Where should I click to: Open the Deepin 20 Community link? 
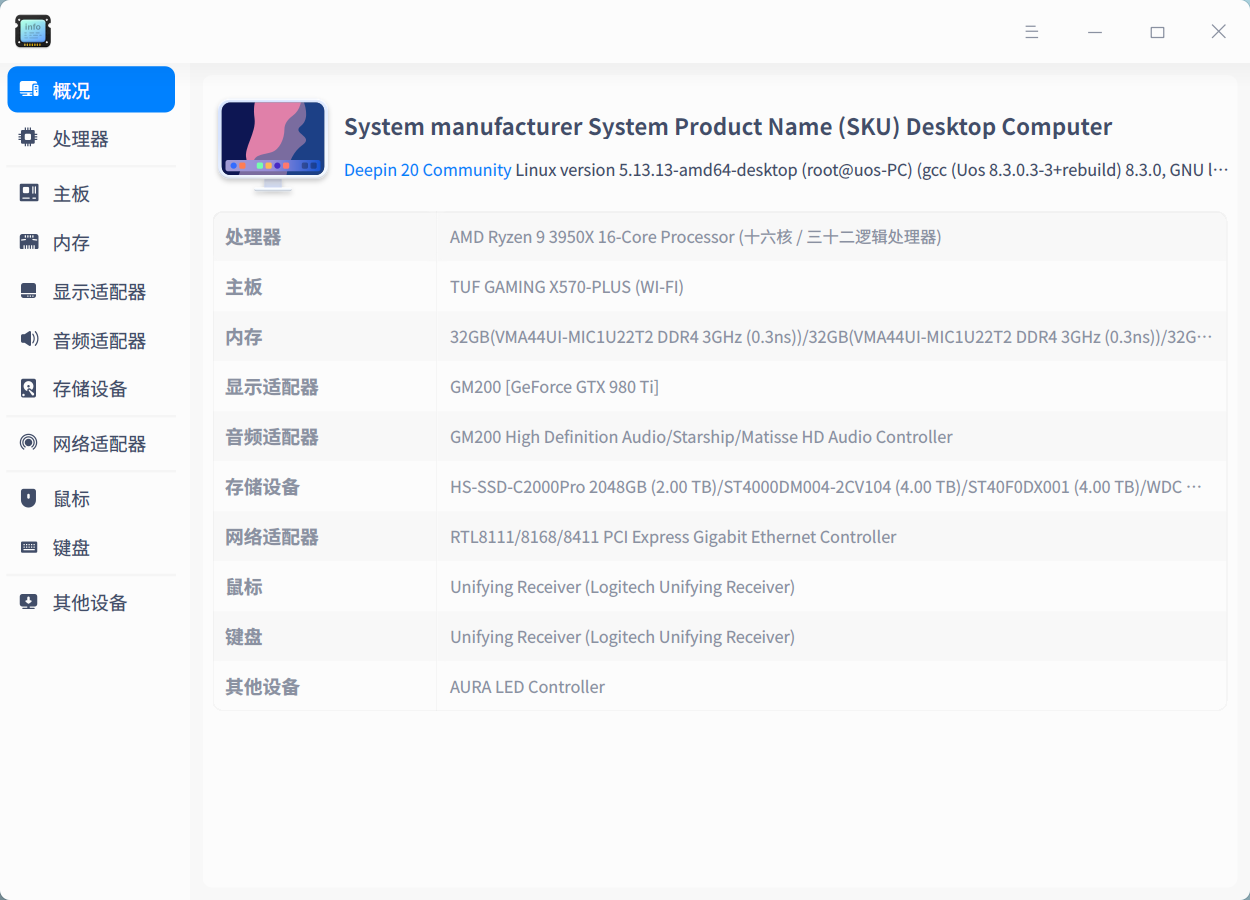click(427, 170)
